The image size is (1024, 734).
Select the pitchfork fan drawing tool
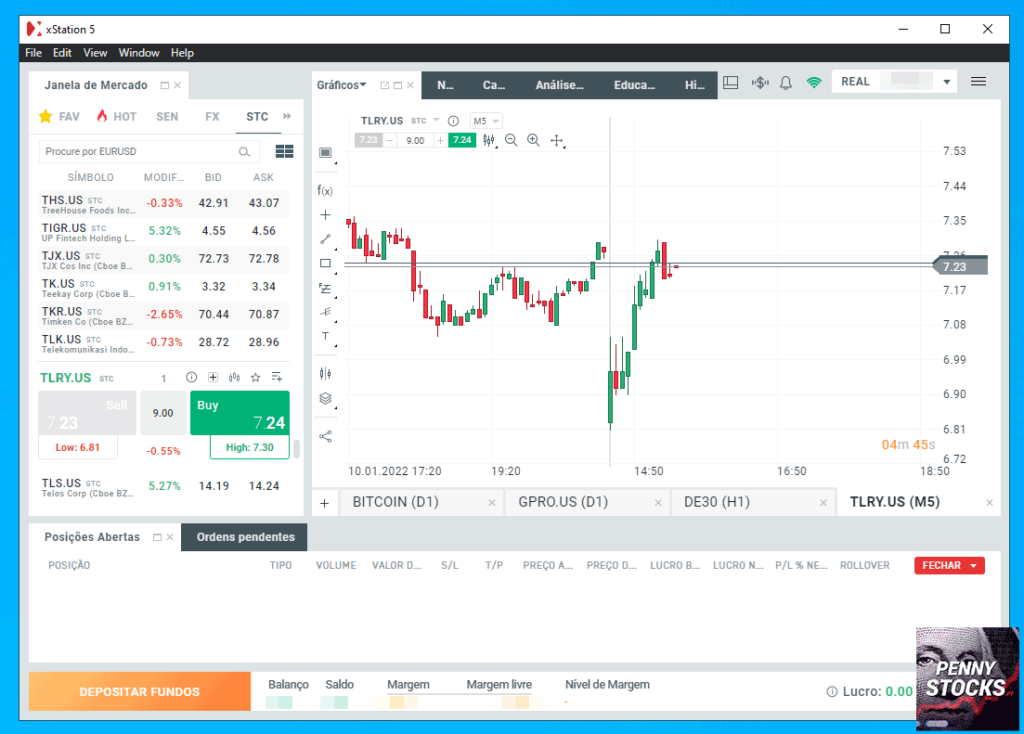pyautogui.click(x=325, y=312)
